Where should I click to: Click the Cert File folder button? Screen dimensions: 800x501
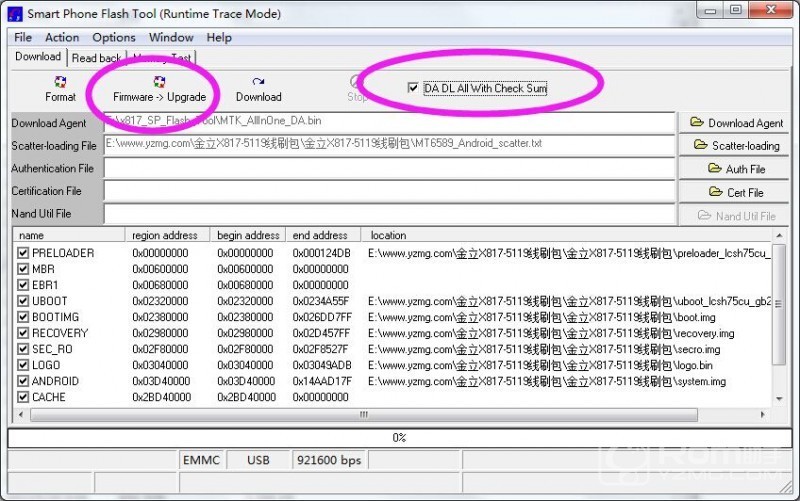point(734,192)
